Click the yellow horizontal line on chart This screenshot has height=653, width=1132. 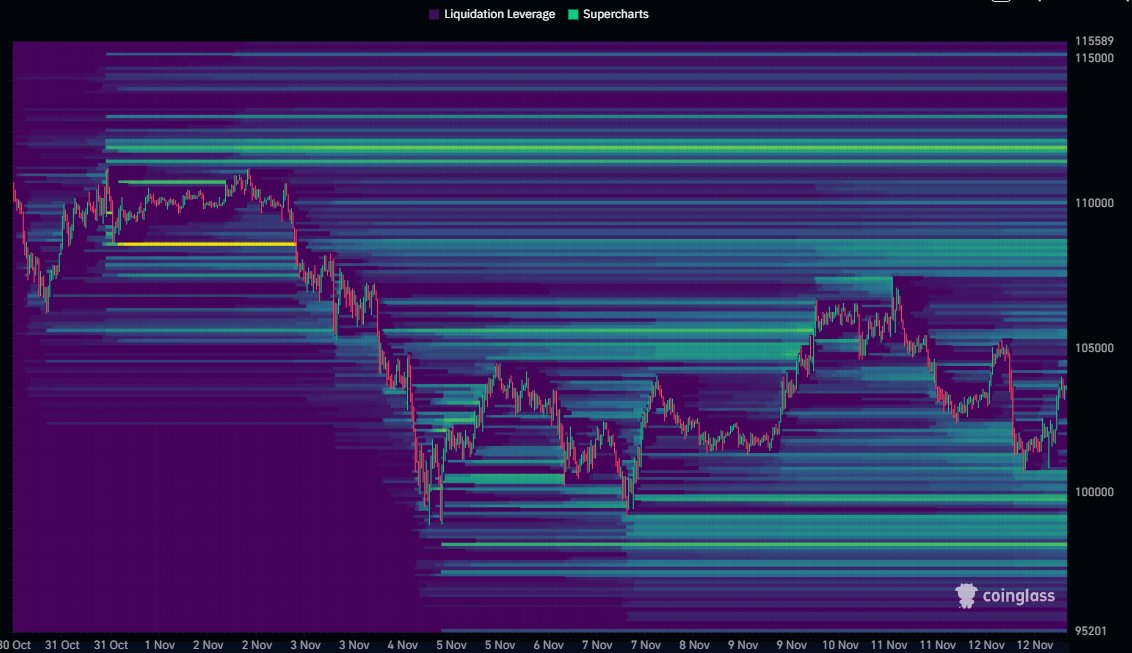[205, 244]
